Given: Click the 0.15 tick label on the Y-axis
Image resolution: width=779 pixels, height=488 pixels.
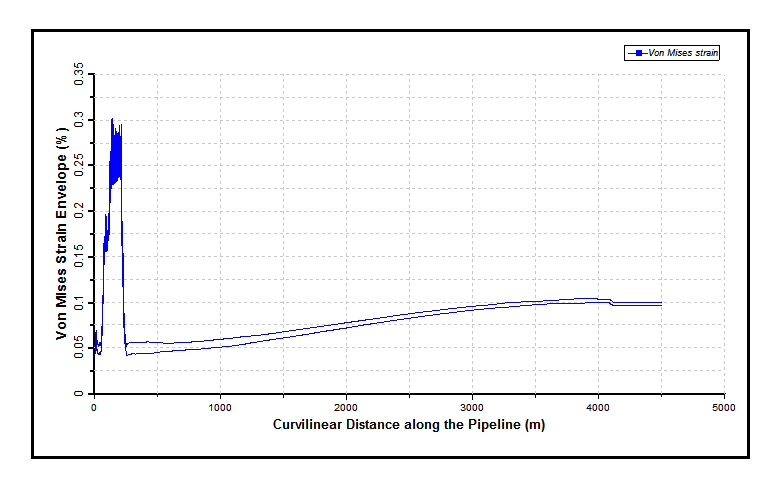Looking at the screenshot, I should 80,257.
